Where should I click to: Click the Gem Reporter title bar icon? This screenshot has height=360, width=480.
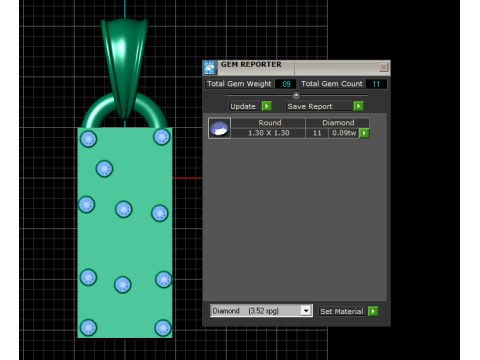tap(210, 68)
